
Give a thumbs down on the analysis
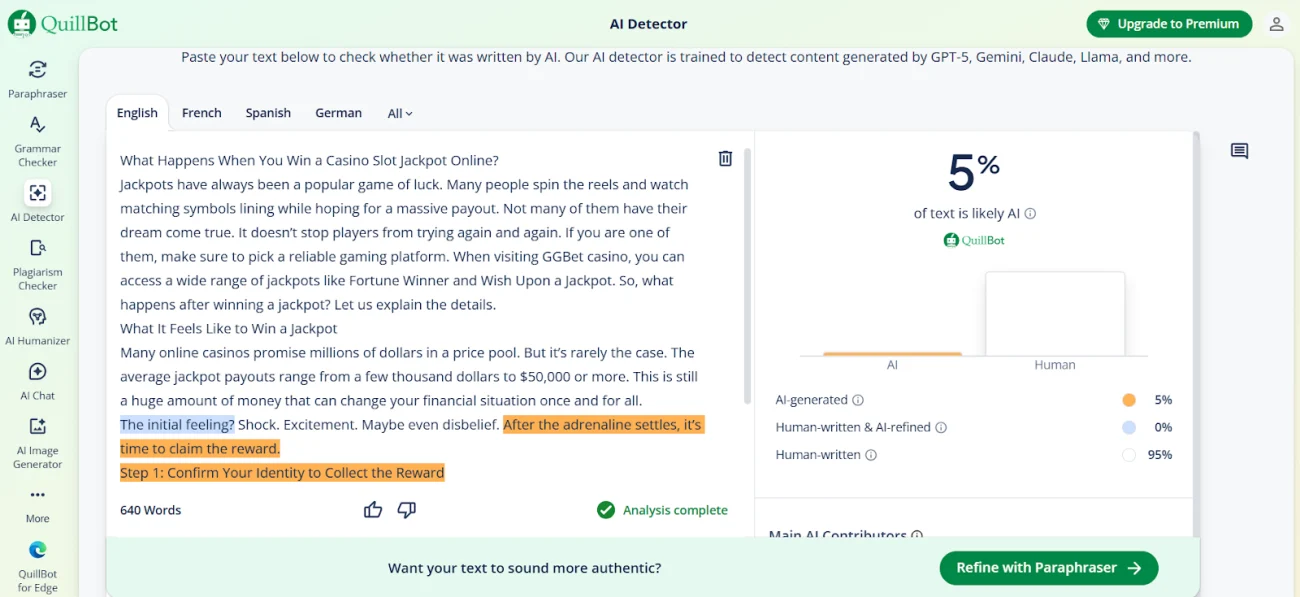(x=406, y=510)
